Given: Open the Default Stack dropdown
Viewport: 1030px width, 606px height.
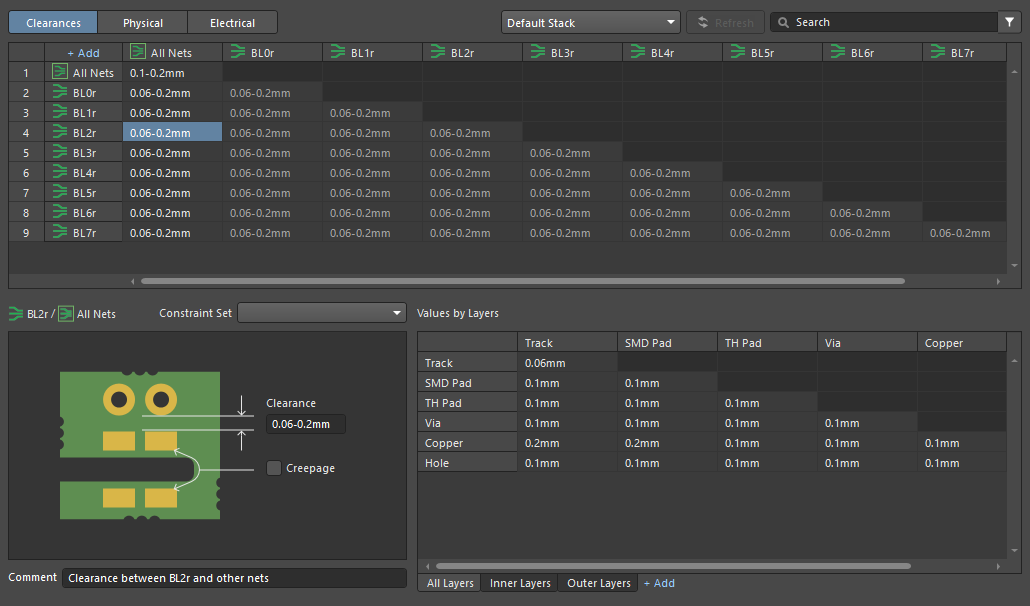Looking at the screenshot, I should [x=590, y=22].
